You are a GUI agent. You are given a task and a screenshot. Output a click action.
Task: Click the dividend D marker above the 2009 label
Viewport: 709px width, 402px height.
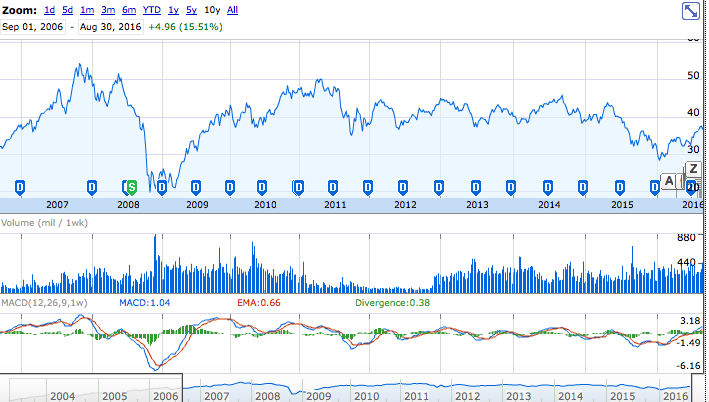(195, 187)
